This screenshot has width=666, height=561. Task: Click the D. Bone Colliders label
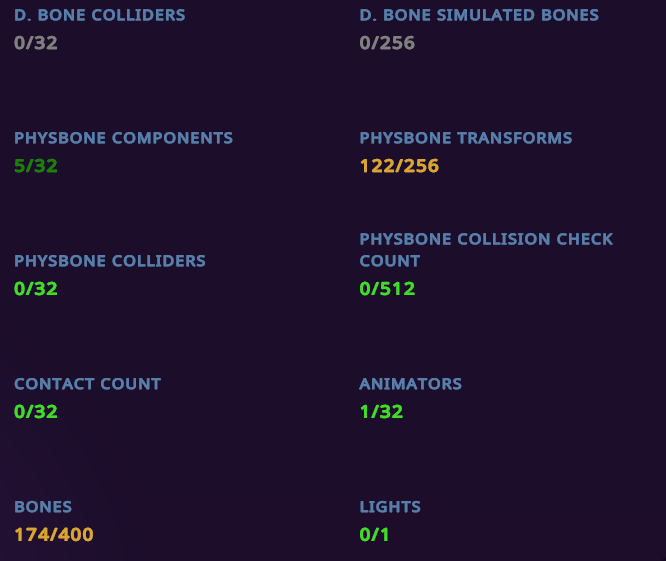(x=99, y=15)
